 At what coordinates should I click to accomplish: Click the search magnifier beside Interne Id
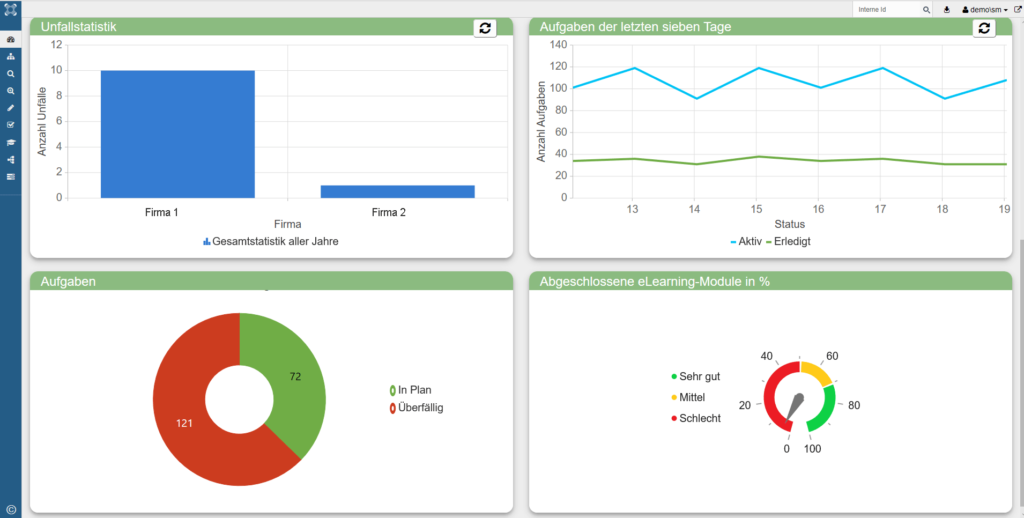(x=926, y=10)
